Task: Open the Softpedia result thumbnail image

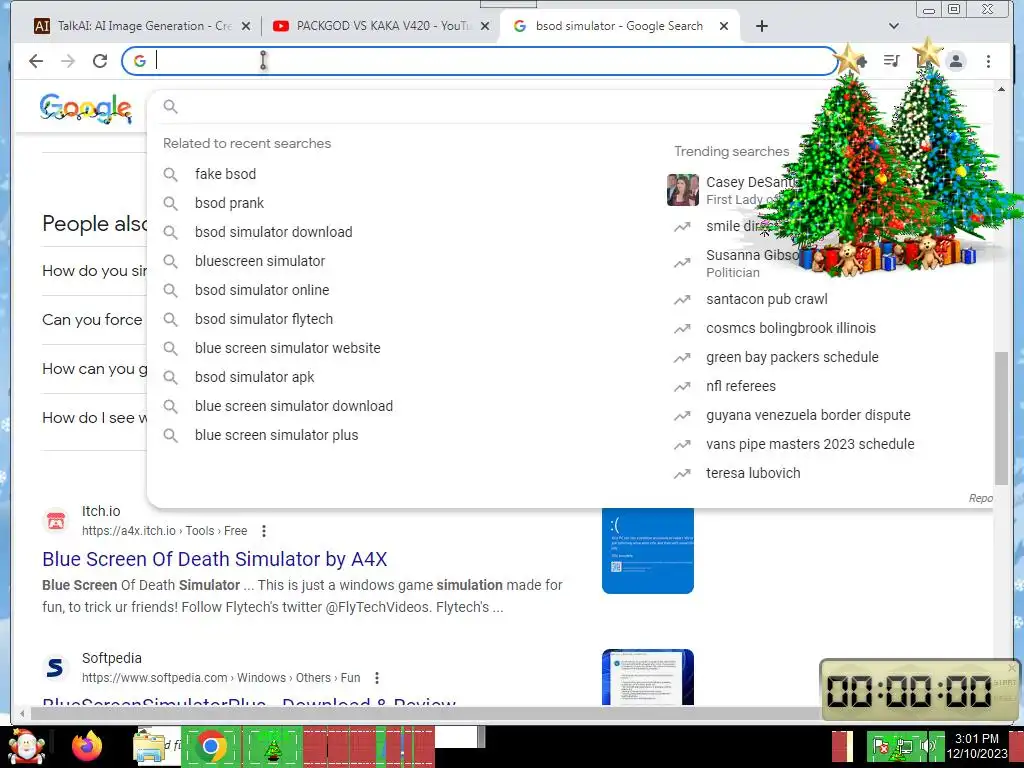Action: point(647,677)
